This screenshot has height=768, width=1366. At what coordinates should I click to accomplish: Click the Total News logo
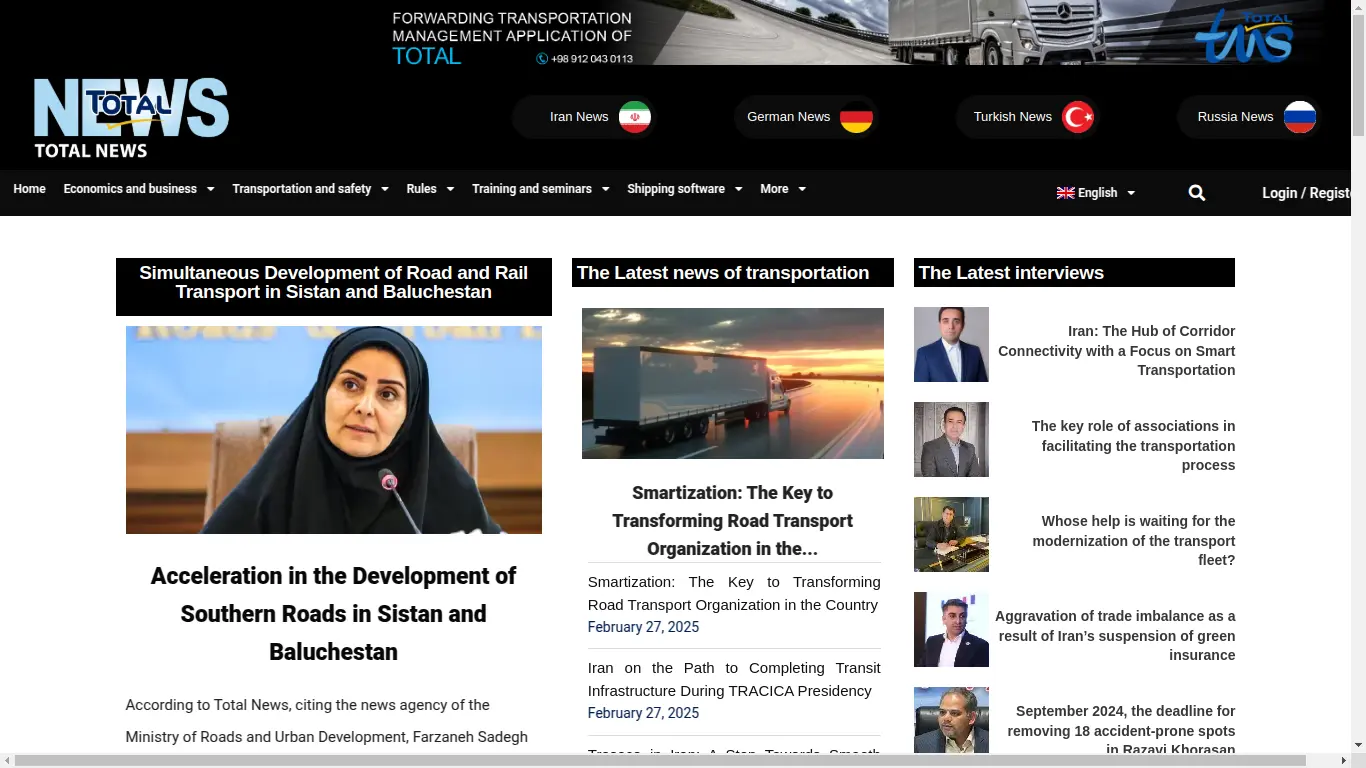point(131,118)
